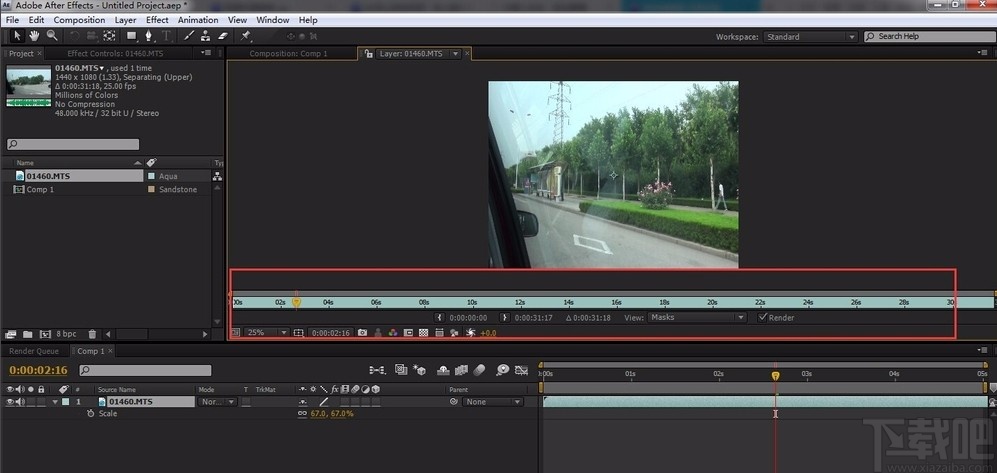Image resolution: width=997 pixels, height=473 pixels.
Task: Open the Layer 01460.MTS viewer dropdown arrow
Action: (x=455, y=54)
